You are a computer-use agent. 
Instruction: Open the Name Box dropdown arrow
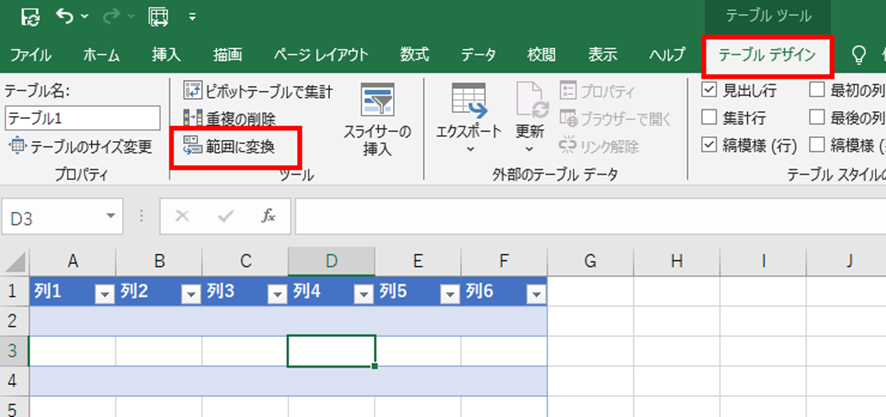coord(113,216)
